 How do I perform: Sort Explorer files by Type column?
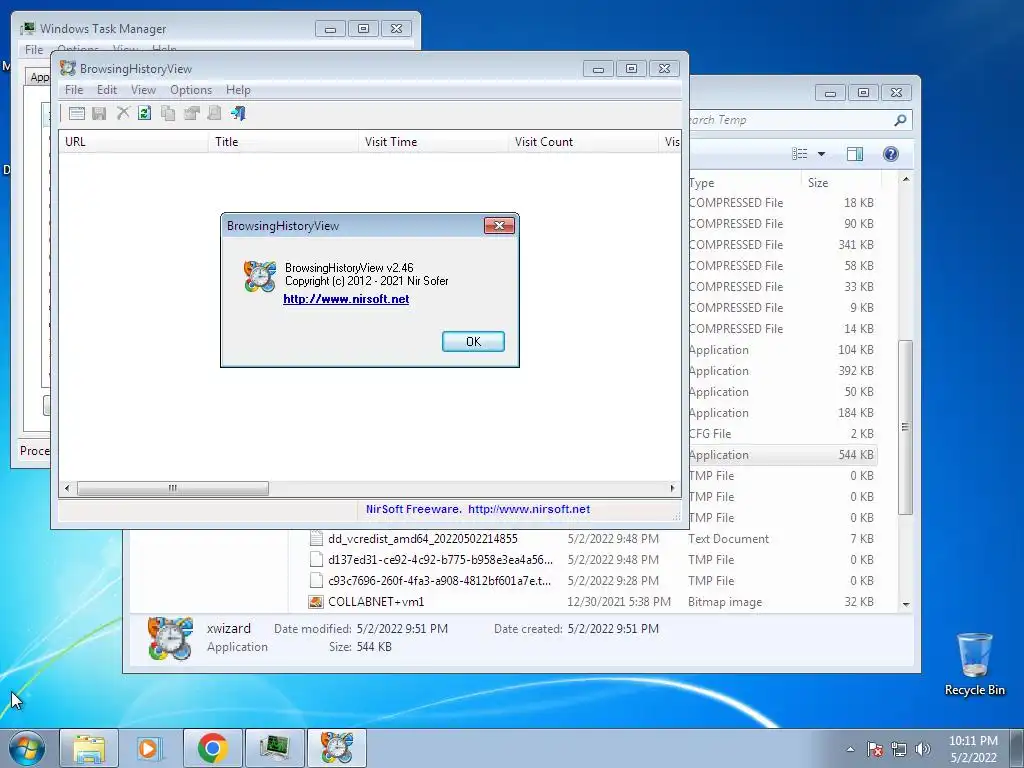(x=744, y=183)
